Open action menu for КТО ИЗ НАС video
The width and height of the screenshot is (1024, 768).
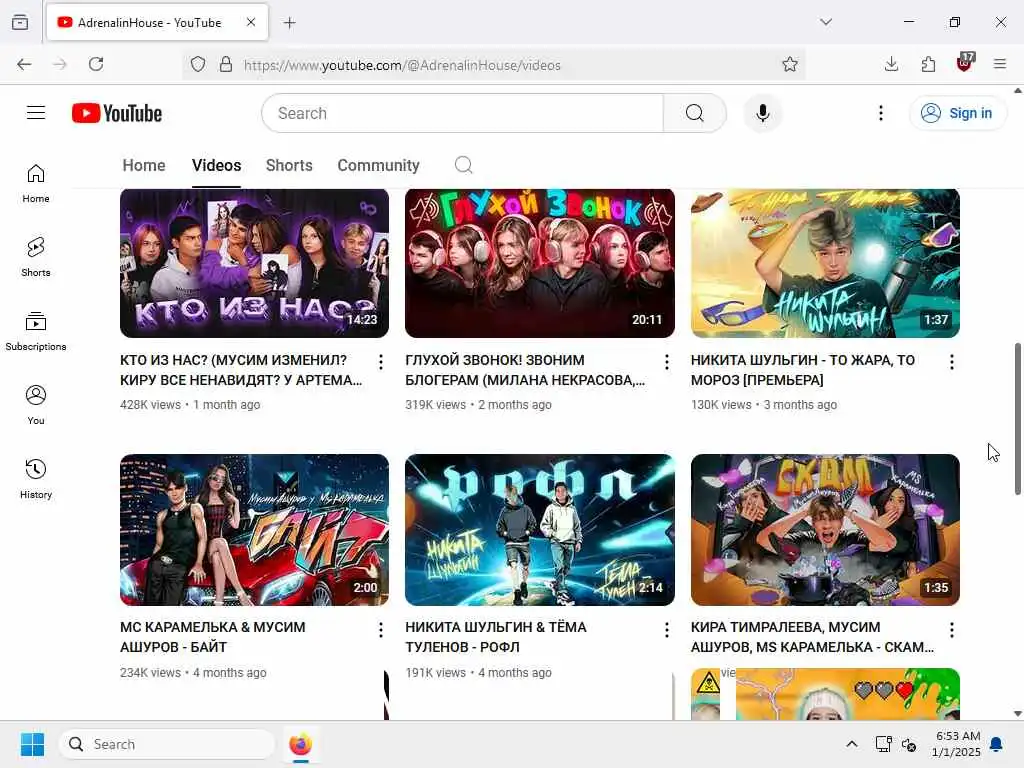pos(381,362)
